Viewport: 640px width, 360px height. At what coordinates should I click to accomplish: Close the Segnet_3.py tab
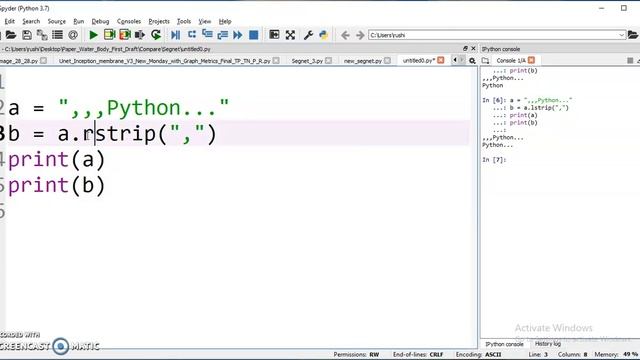[329, 60]
